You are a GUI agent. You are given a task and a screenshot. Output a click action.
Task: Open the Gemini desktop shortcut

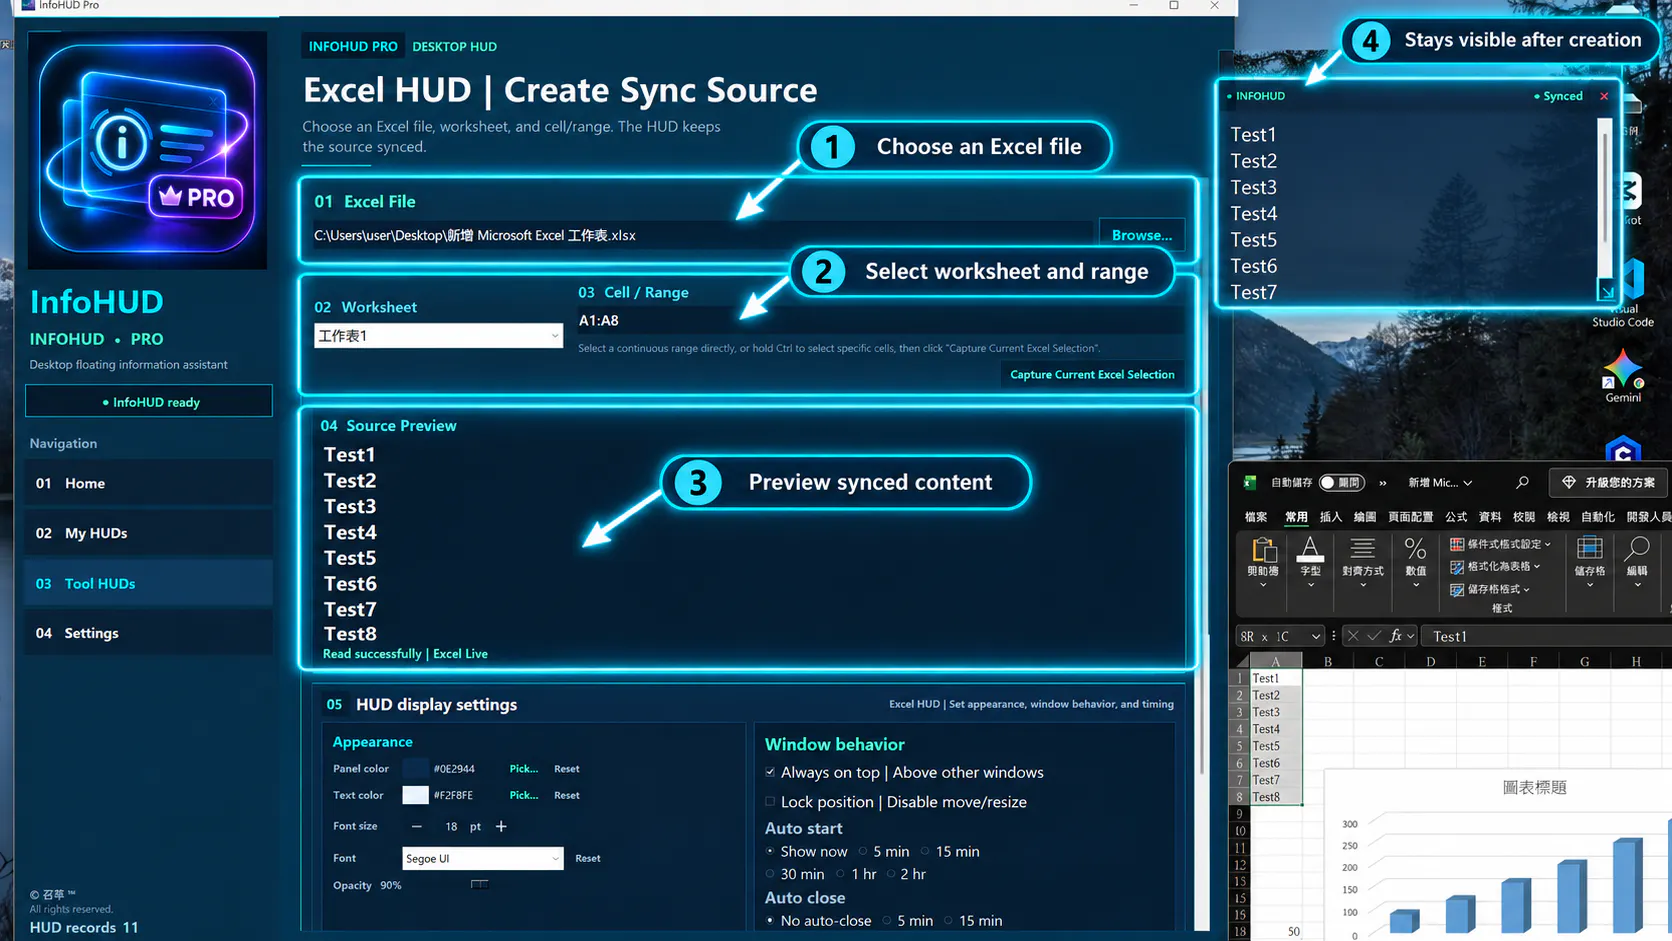pyautogui.click(x=1623, y=375)
